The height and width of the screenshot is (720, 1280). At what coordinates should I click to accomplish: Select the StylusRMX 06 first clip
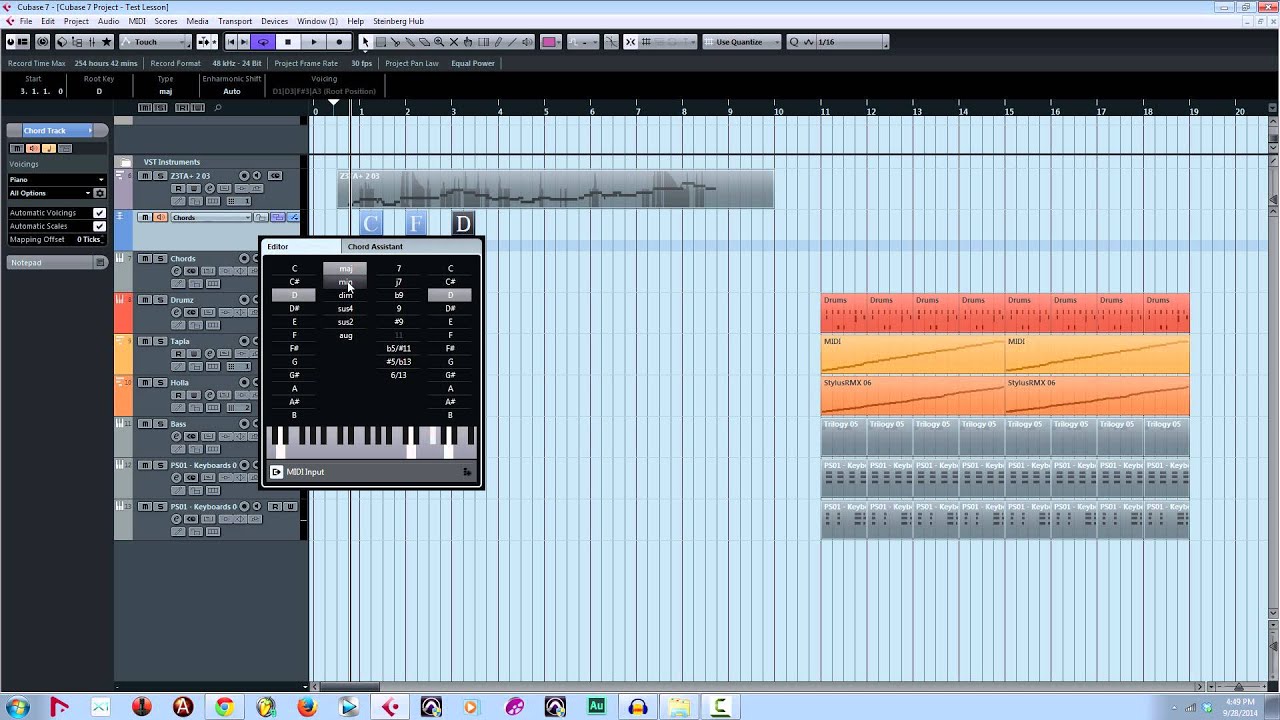pyautogui.click(x=913, y=396)
